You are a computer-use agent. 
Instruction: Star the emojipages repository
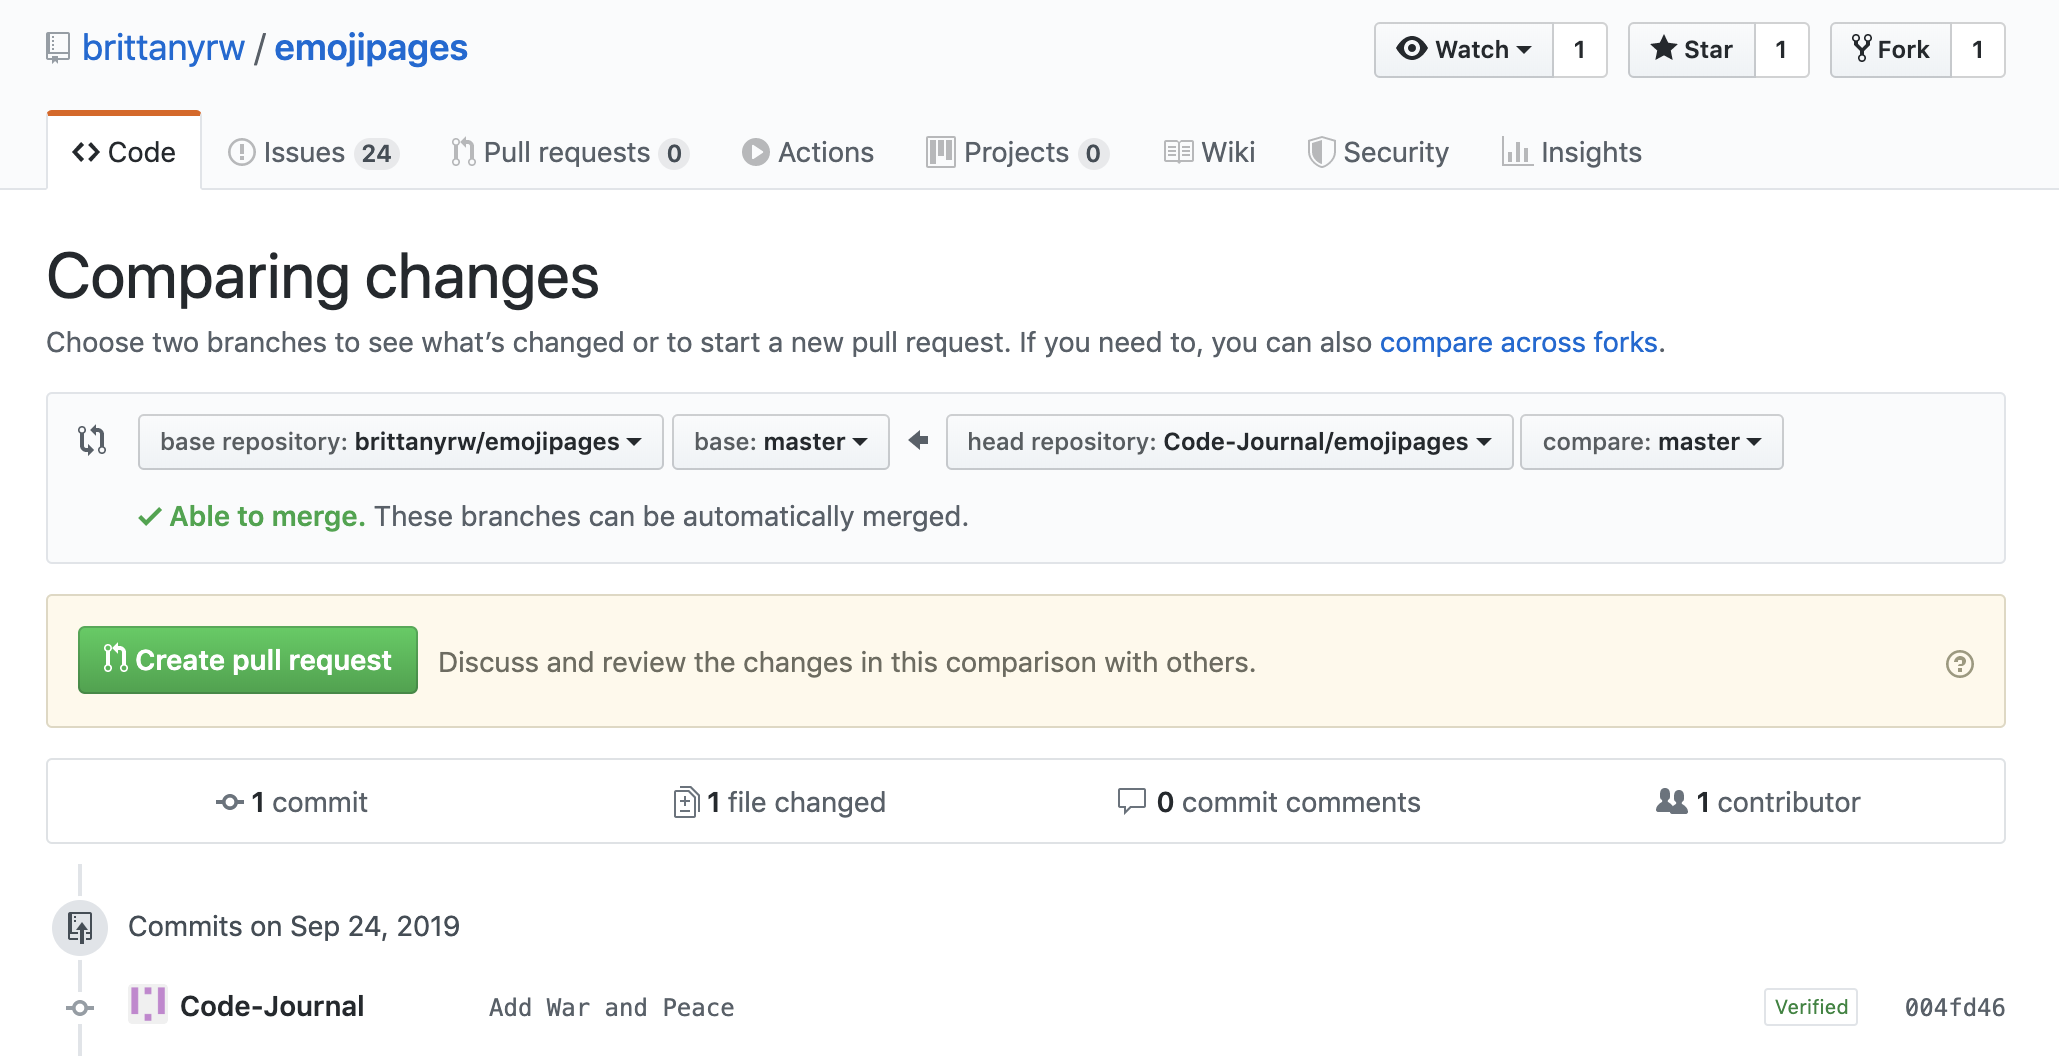(x=1692, y=49)
